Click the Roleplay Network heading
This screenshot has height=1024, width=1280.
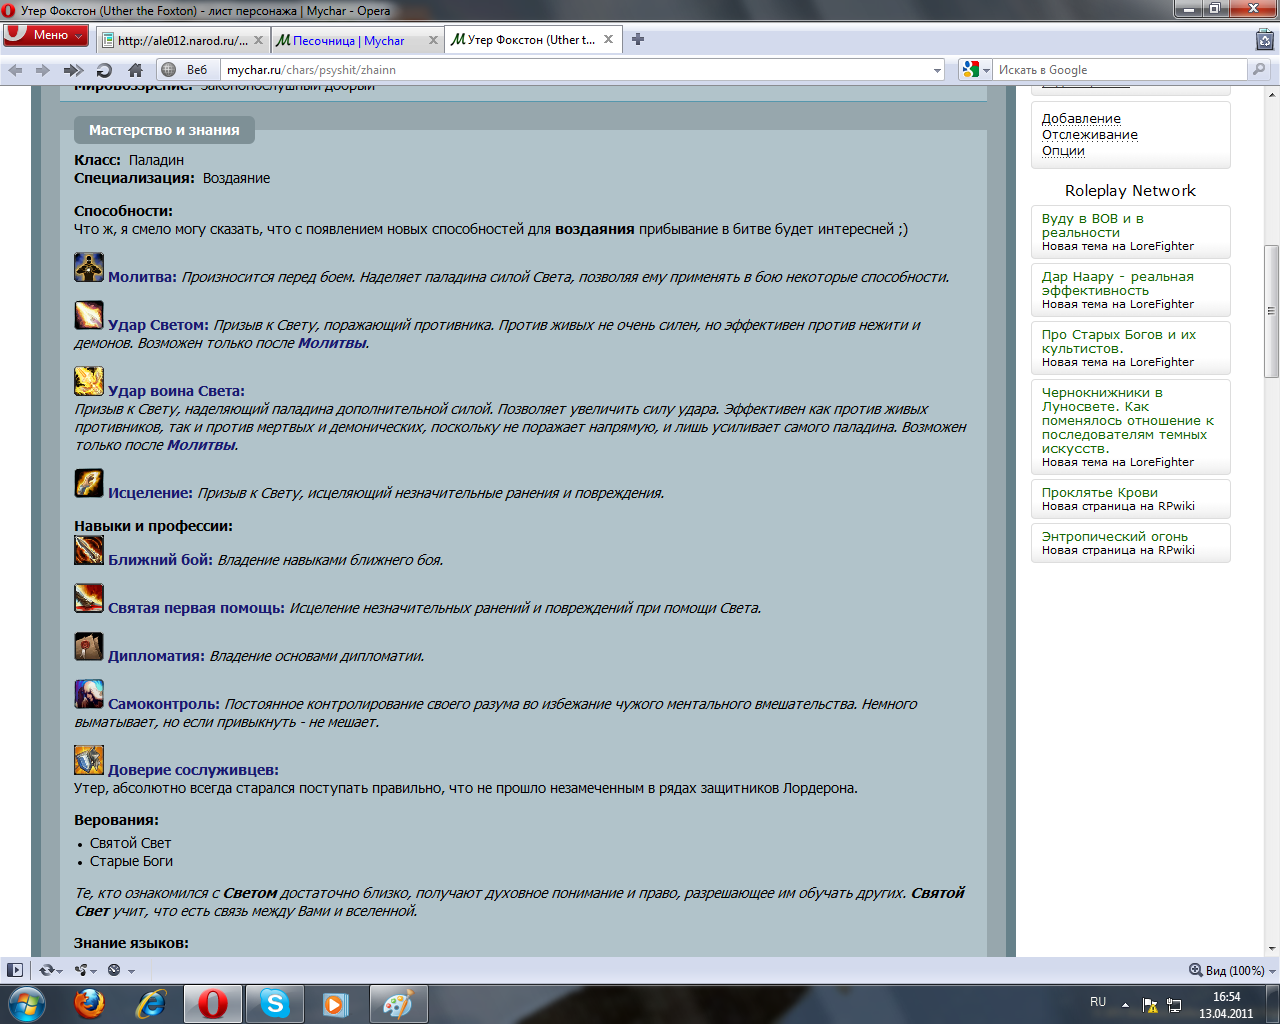pos(1130,190)
